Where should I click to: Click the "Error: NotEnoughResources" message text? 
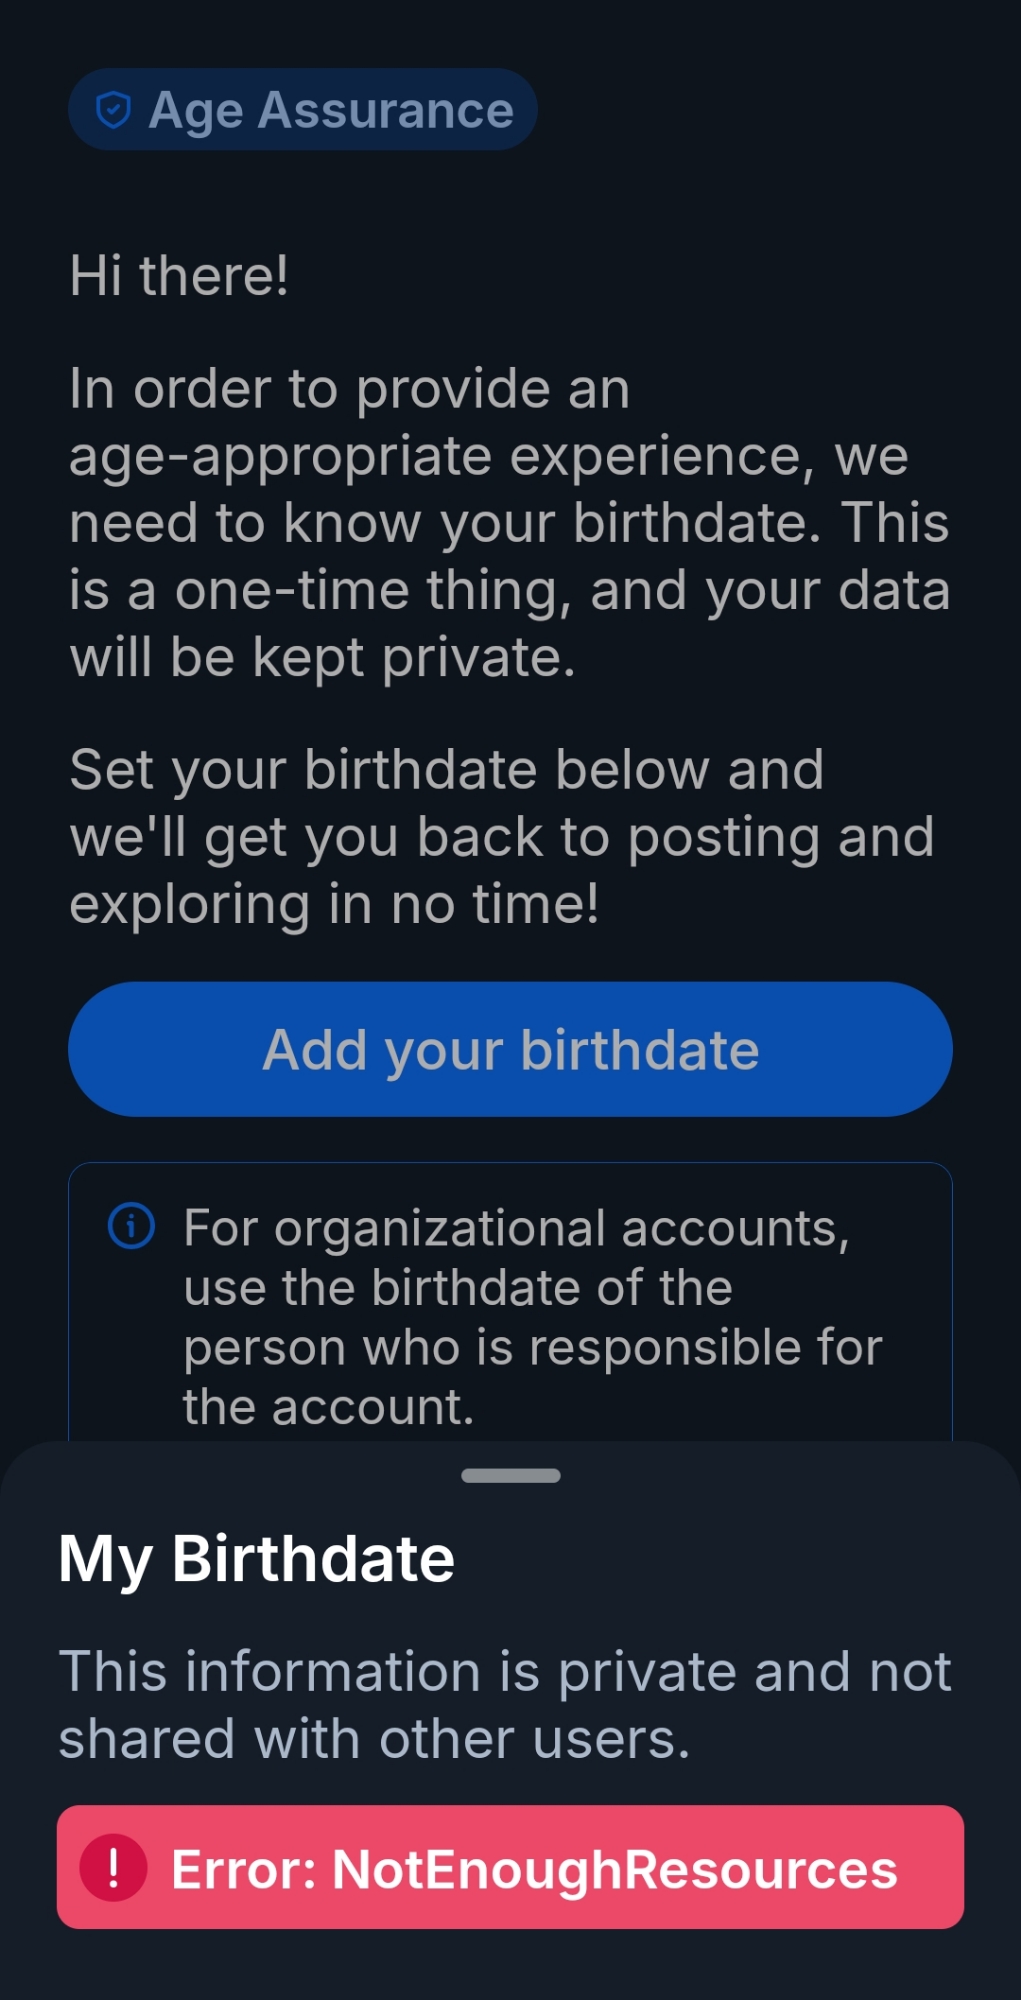point(534,1869)
